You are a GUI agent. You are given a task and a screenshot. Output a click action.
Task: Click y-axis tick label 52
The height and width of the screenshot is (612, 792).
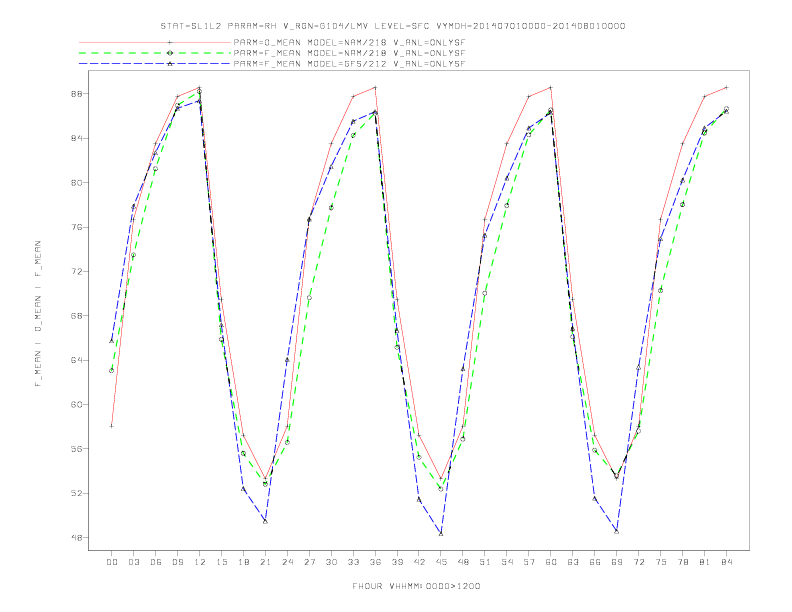(76, 493)
